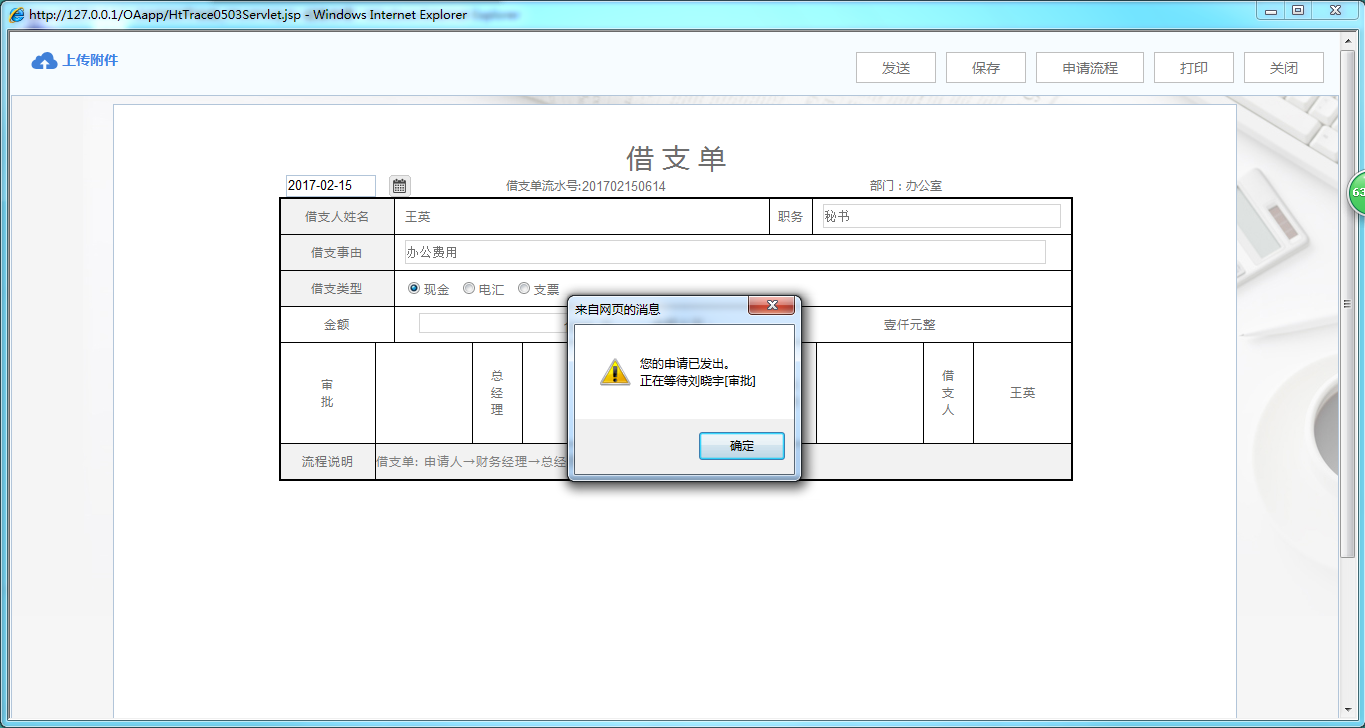Select the 支票 payment option

coord(523,288)
